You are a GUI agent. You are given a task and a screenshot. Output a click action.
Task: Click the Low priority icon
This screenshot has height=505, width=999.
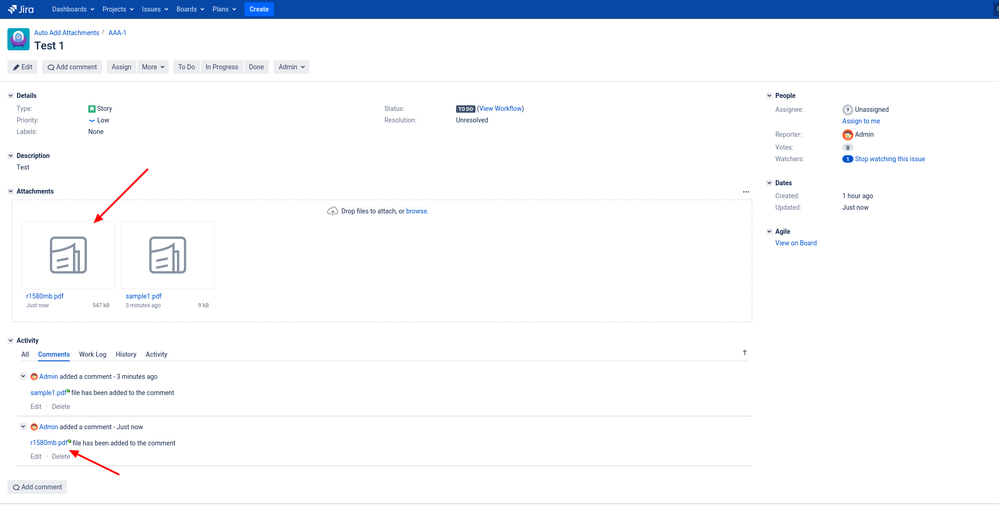92,120
